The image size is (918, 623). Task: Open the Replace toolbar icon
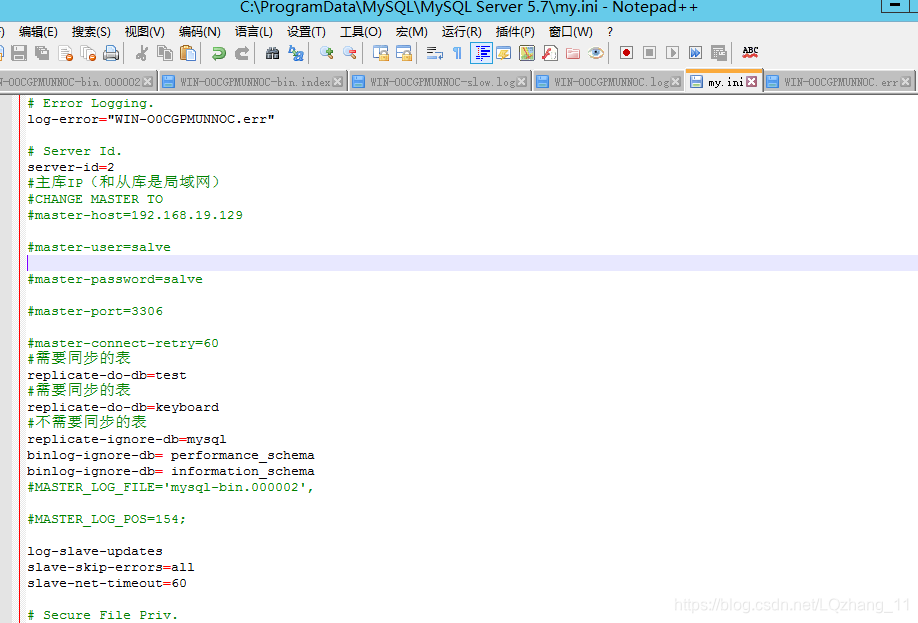pos(296,53)
